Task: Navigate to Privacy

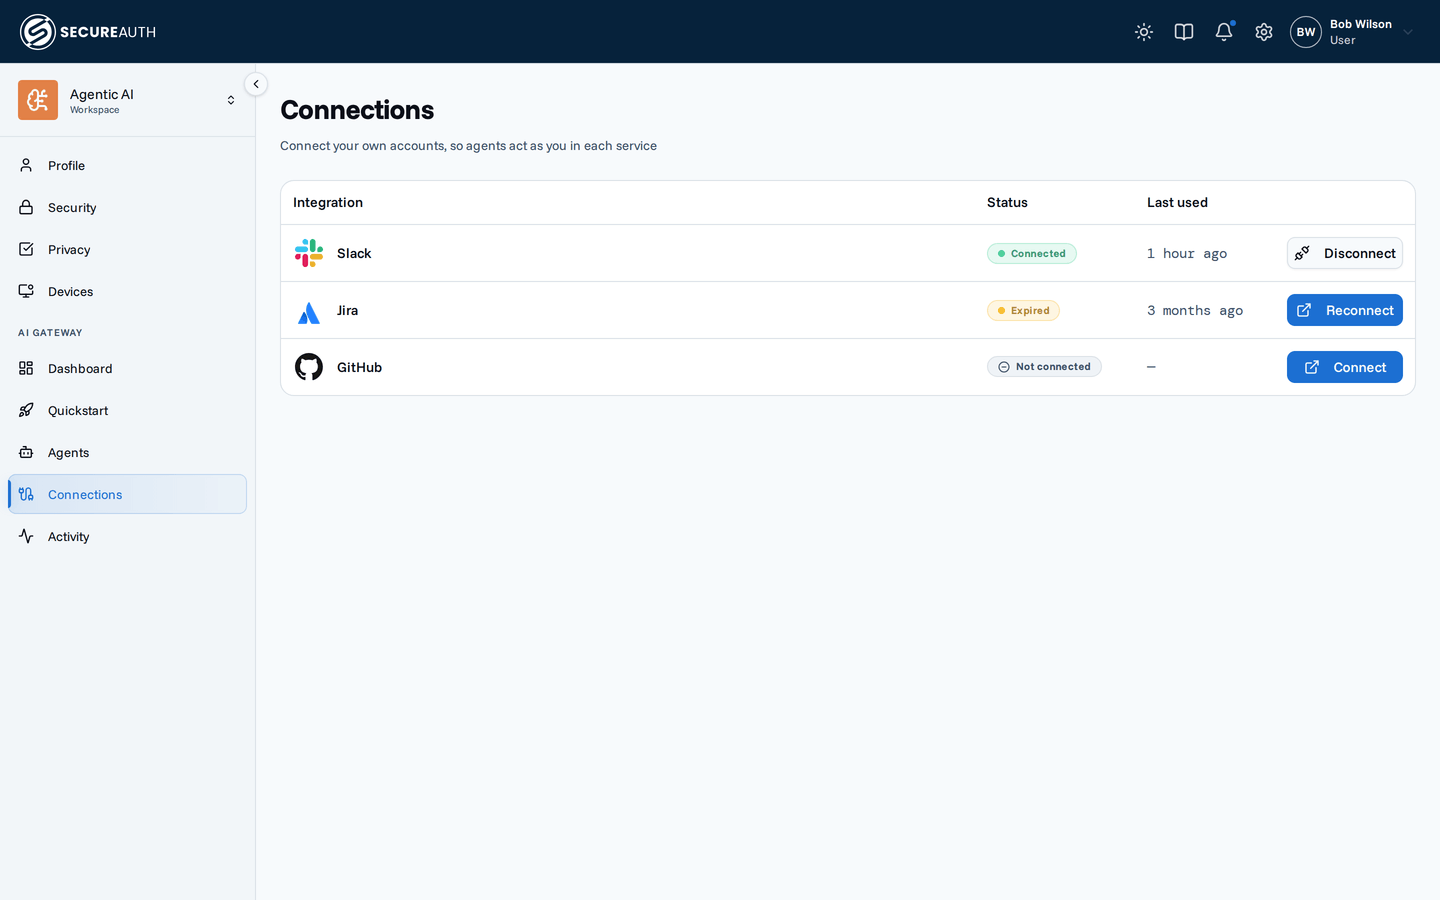Action: pyautogui.click(x=127, y=249)
